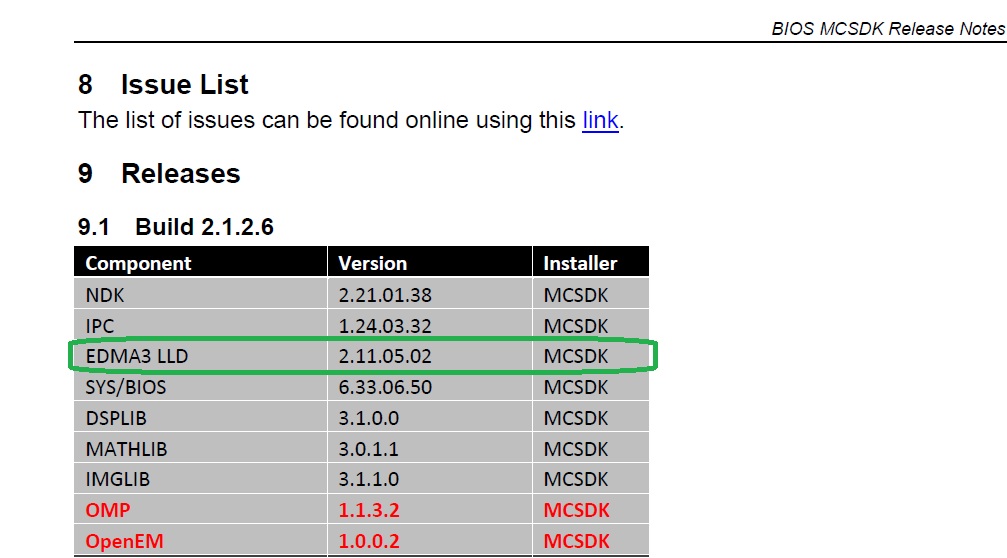This screenshot has height=558, width=1007.
Task: Select version '3.1.0.0' cell
Action: tap(430, 417)
